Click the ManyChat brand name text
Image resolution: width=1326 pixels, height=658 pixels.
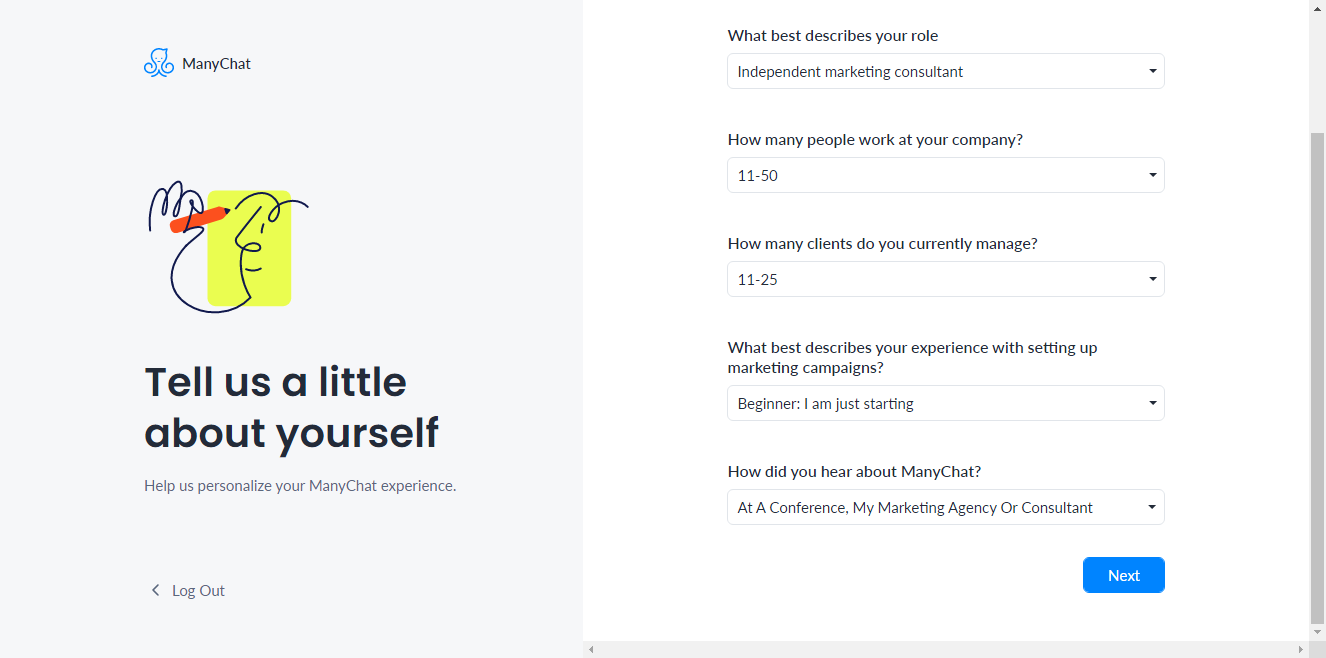coord(216,63)
